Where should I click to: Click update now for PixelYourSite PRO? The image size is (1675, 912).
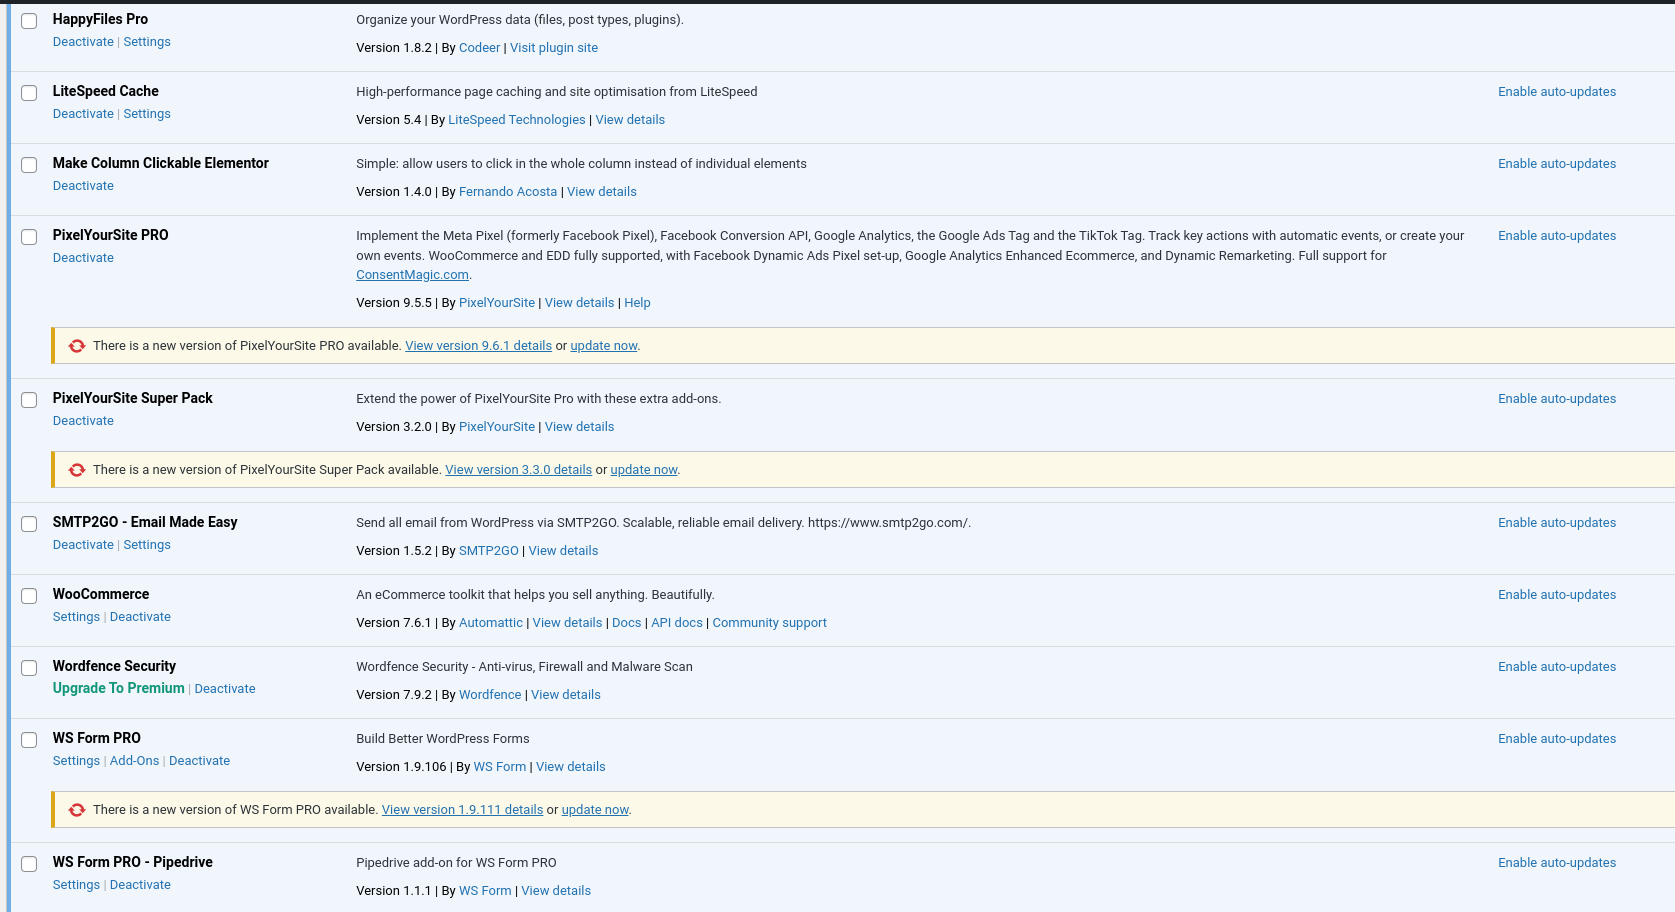603,346
